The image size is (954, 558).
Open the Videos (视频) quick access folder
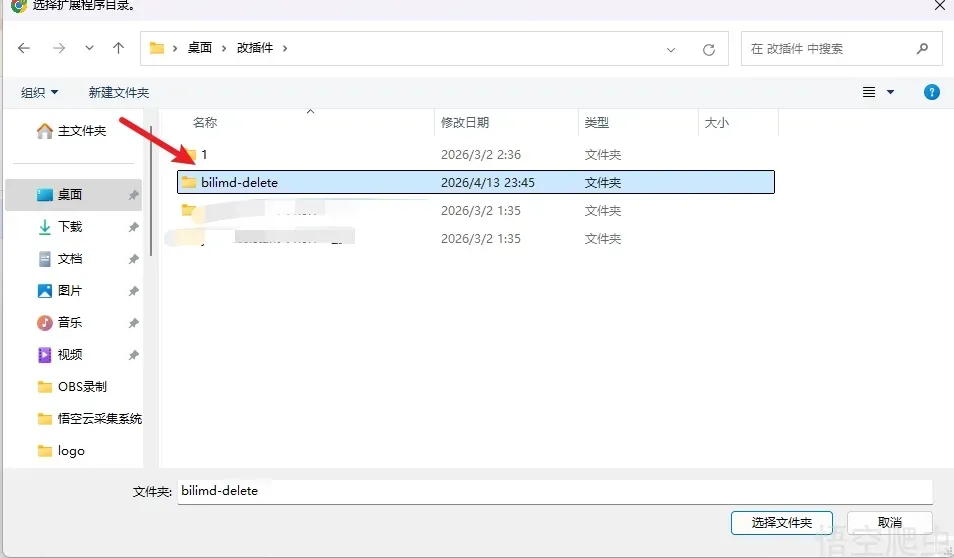(x=70, y=354)
